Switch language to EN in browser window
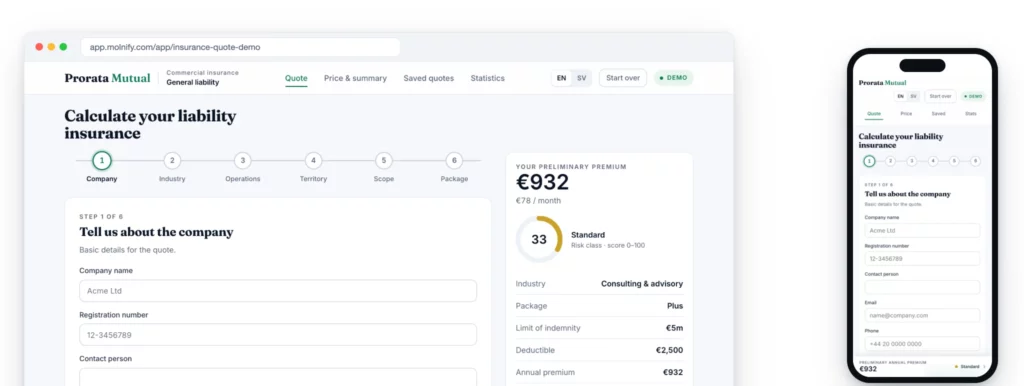The width and height of the screenshot is (1024, 386). coord(562,78)
